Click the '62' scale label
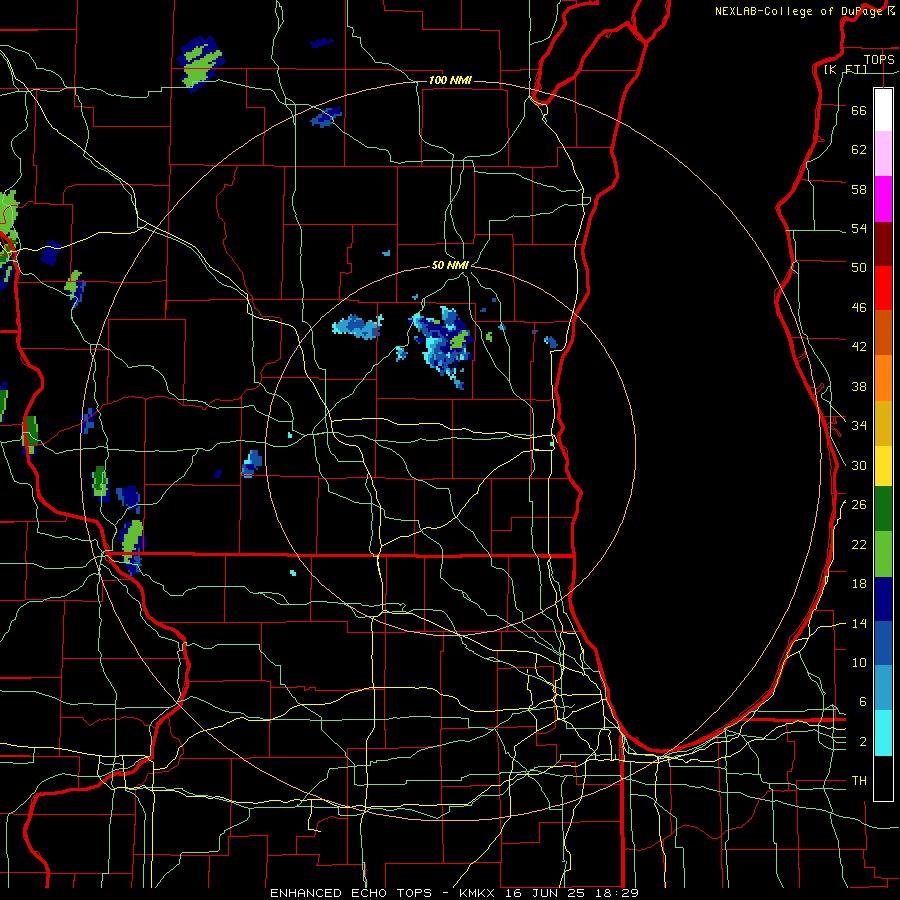 point(859,150)
